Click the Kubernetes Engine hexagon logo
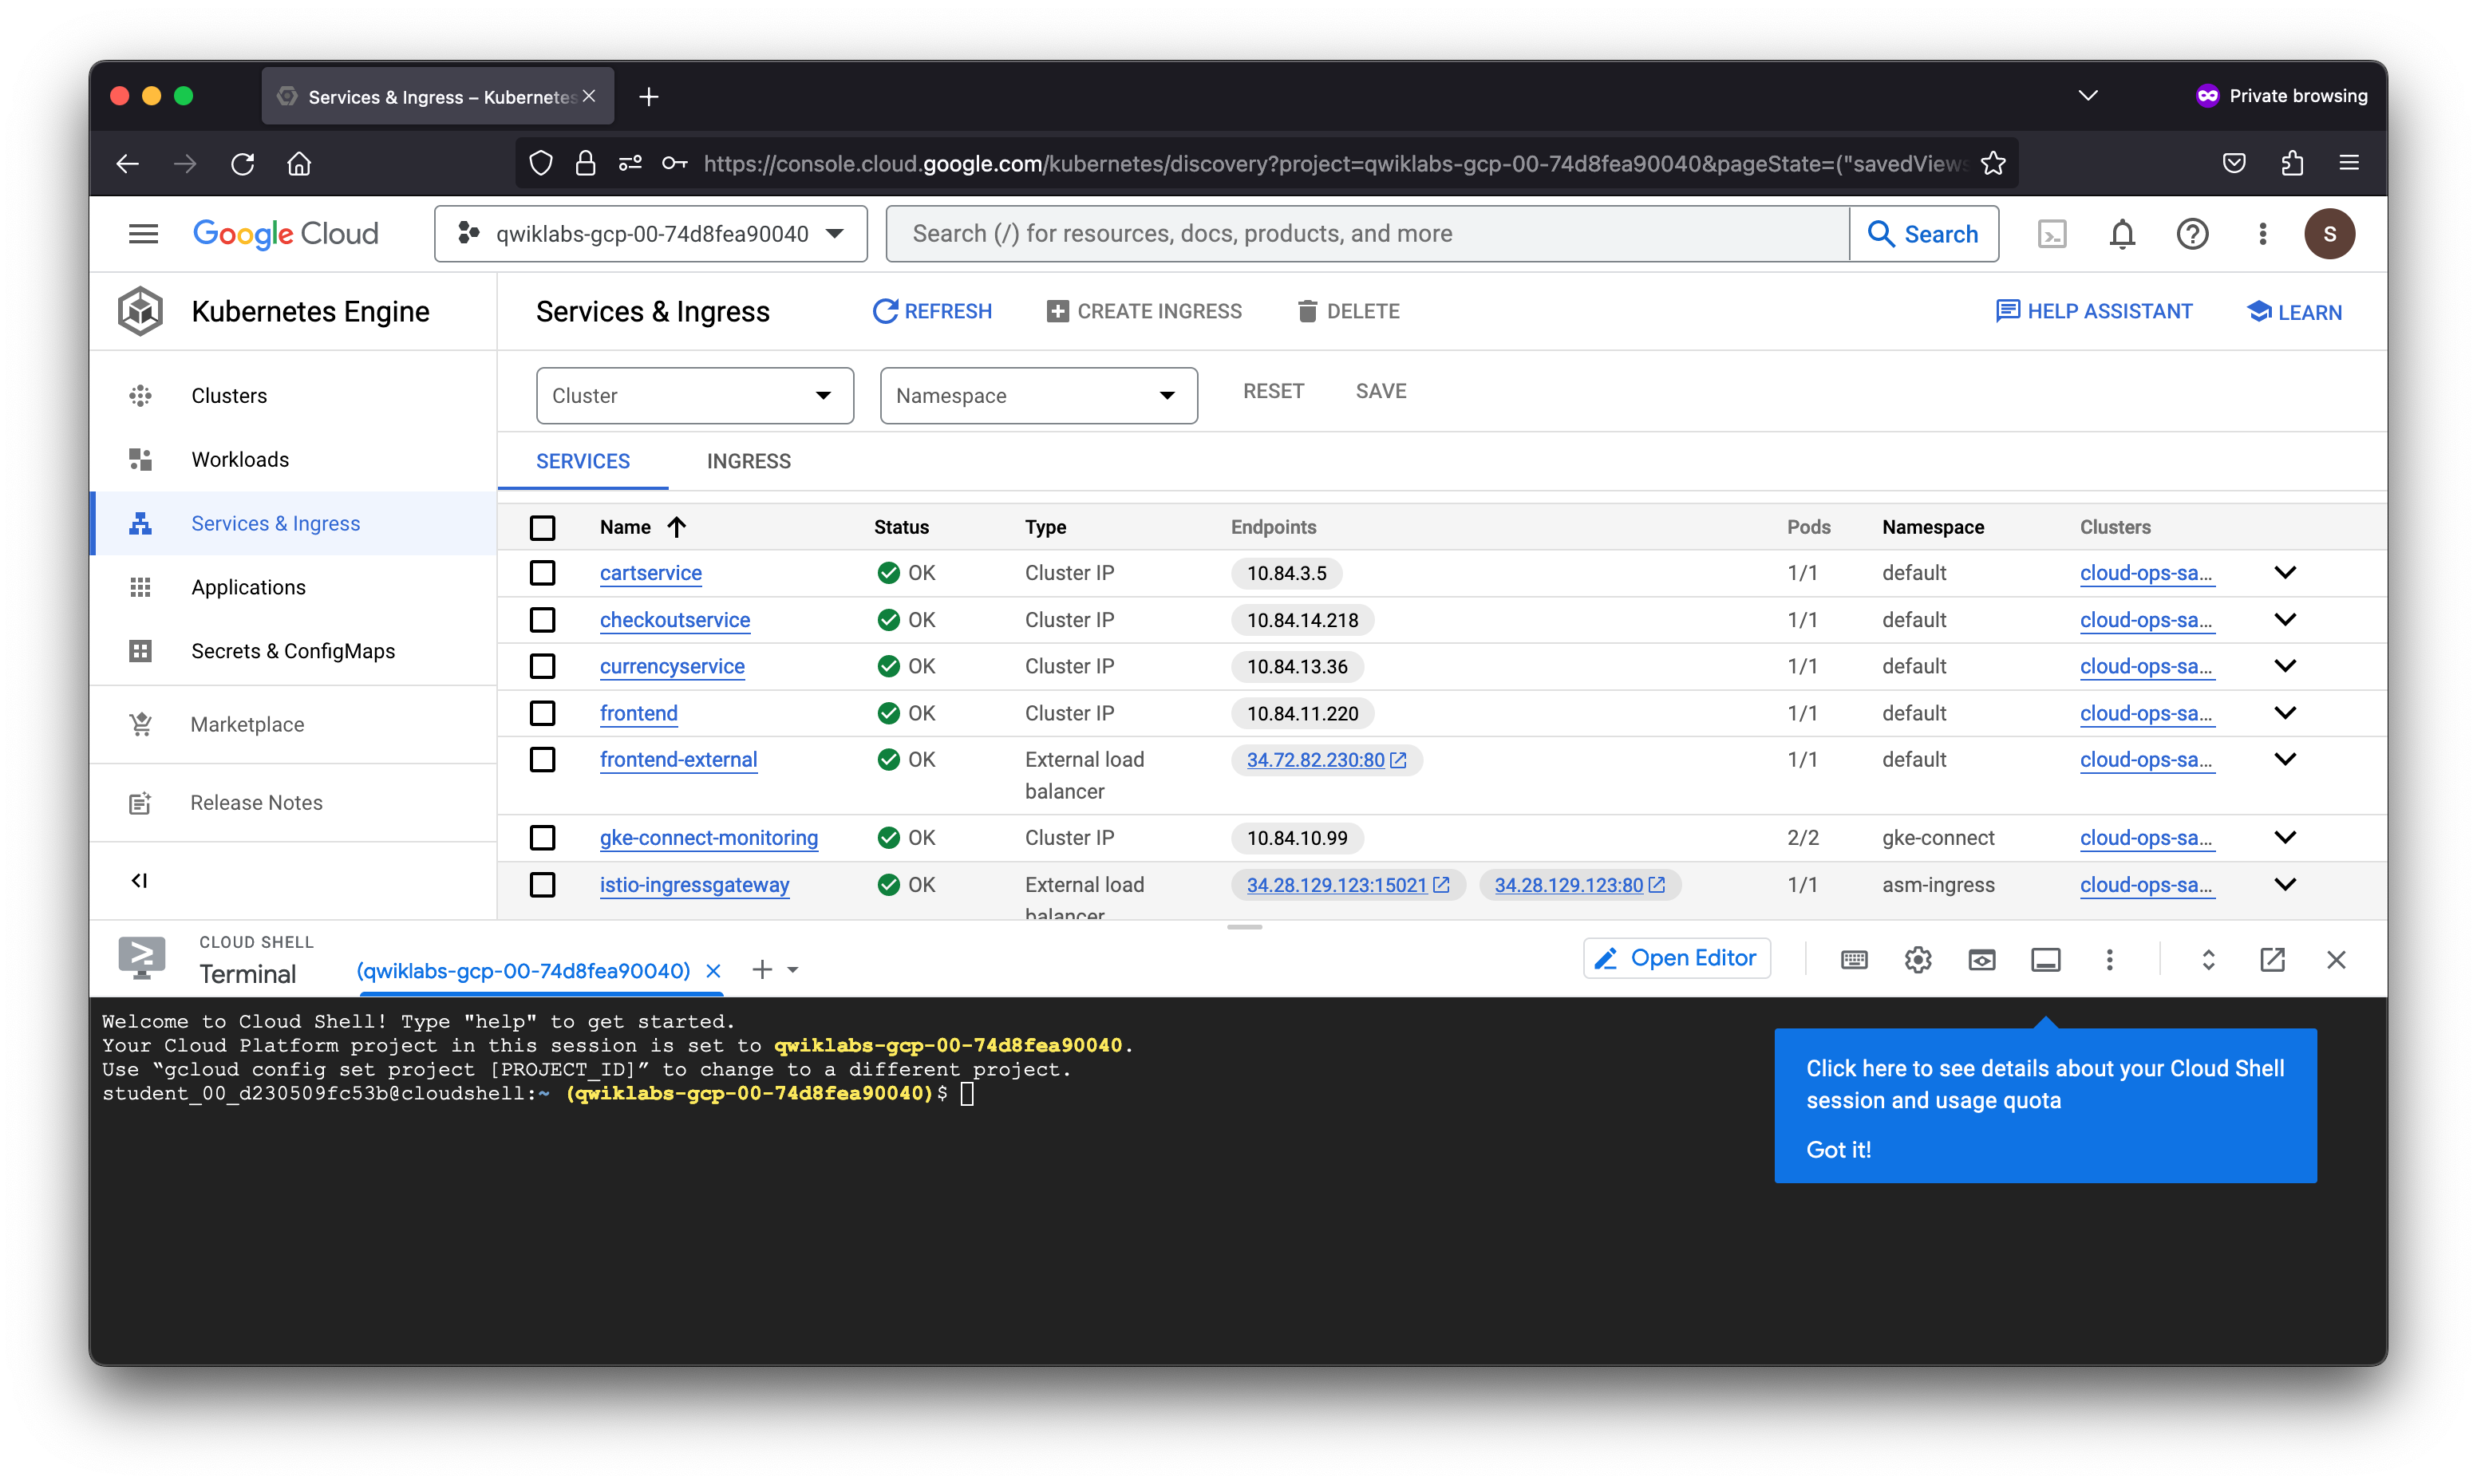Screen dimensions: 2477x1484 [x=140, y=312]
